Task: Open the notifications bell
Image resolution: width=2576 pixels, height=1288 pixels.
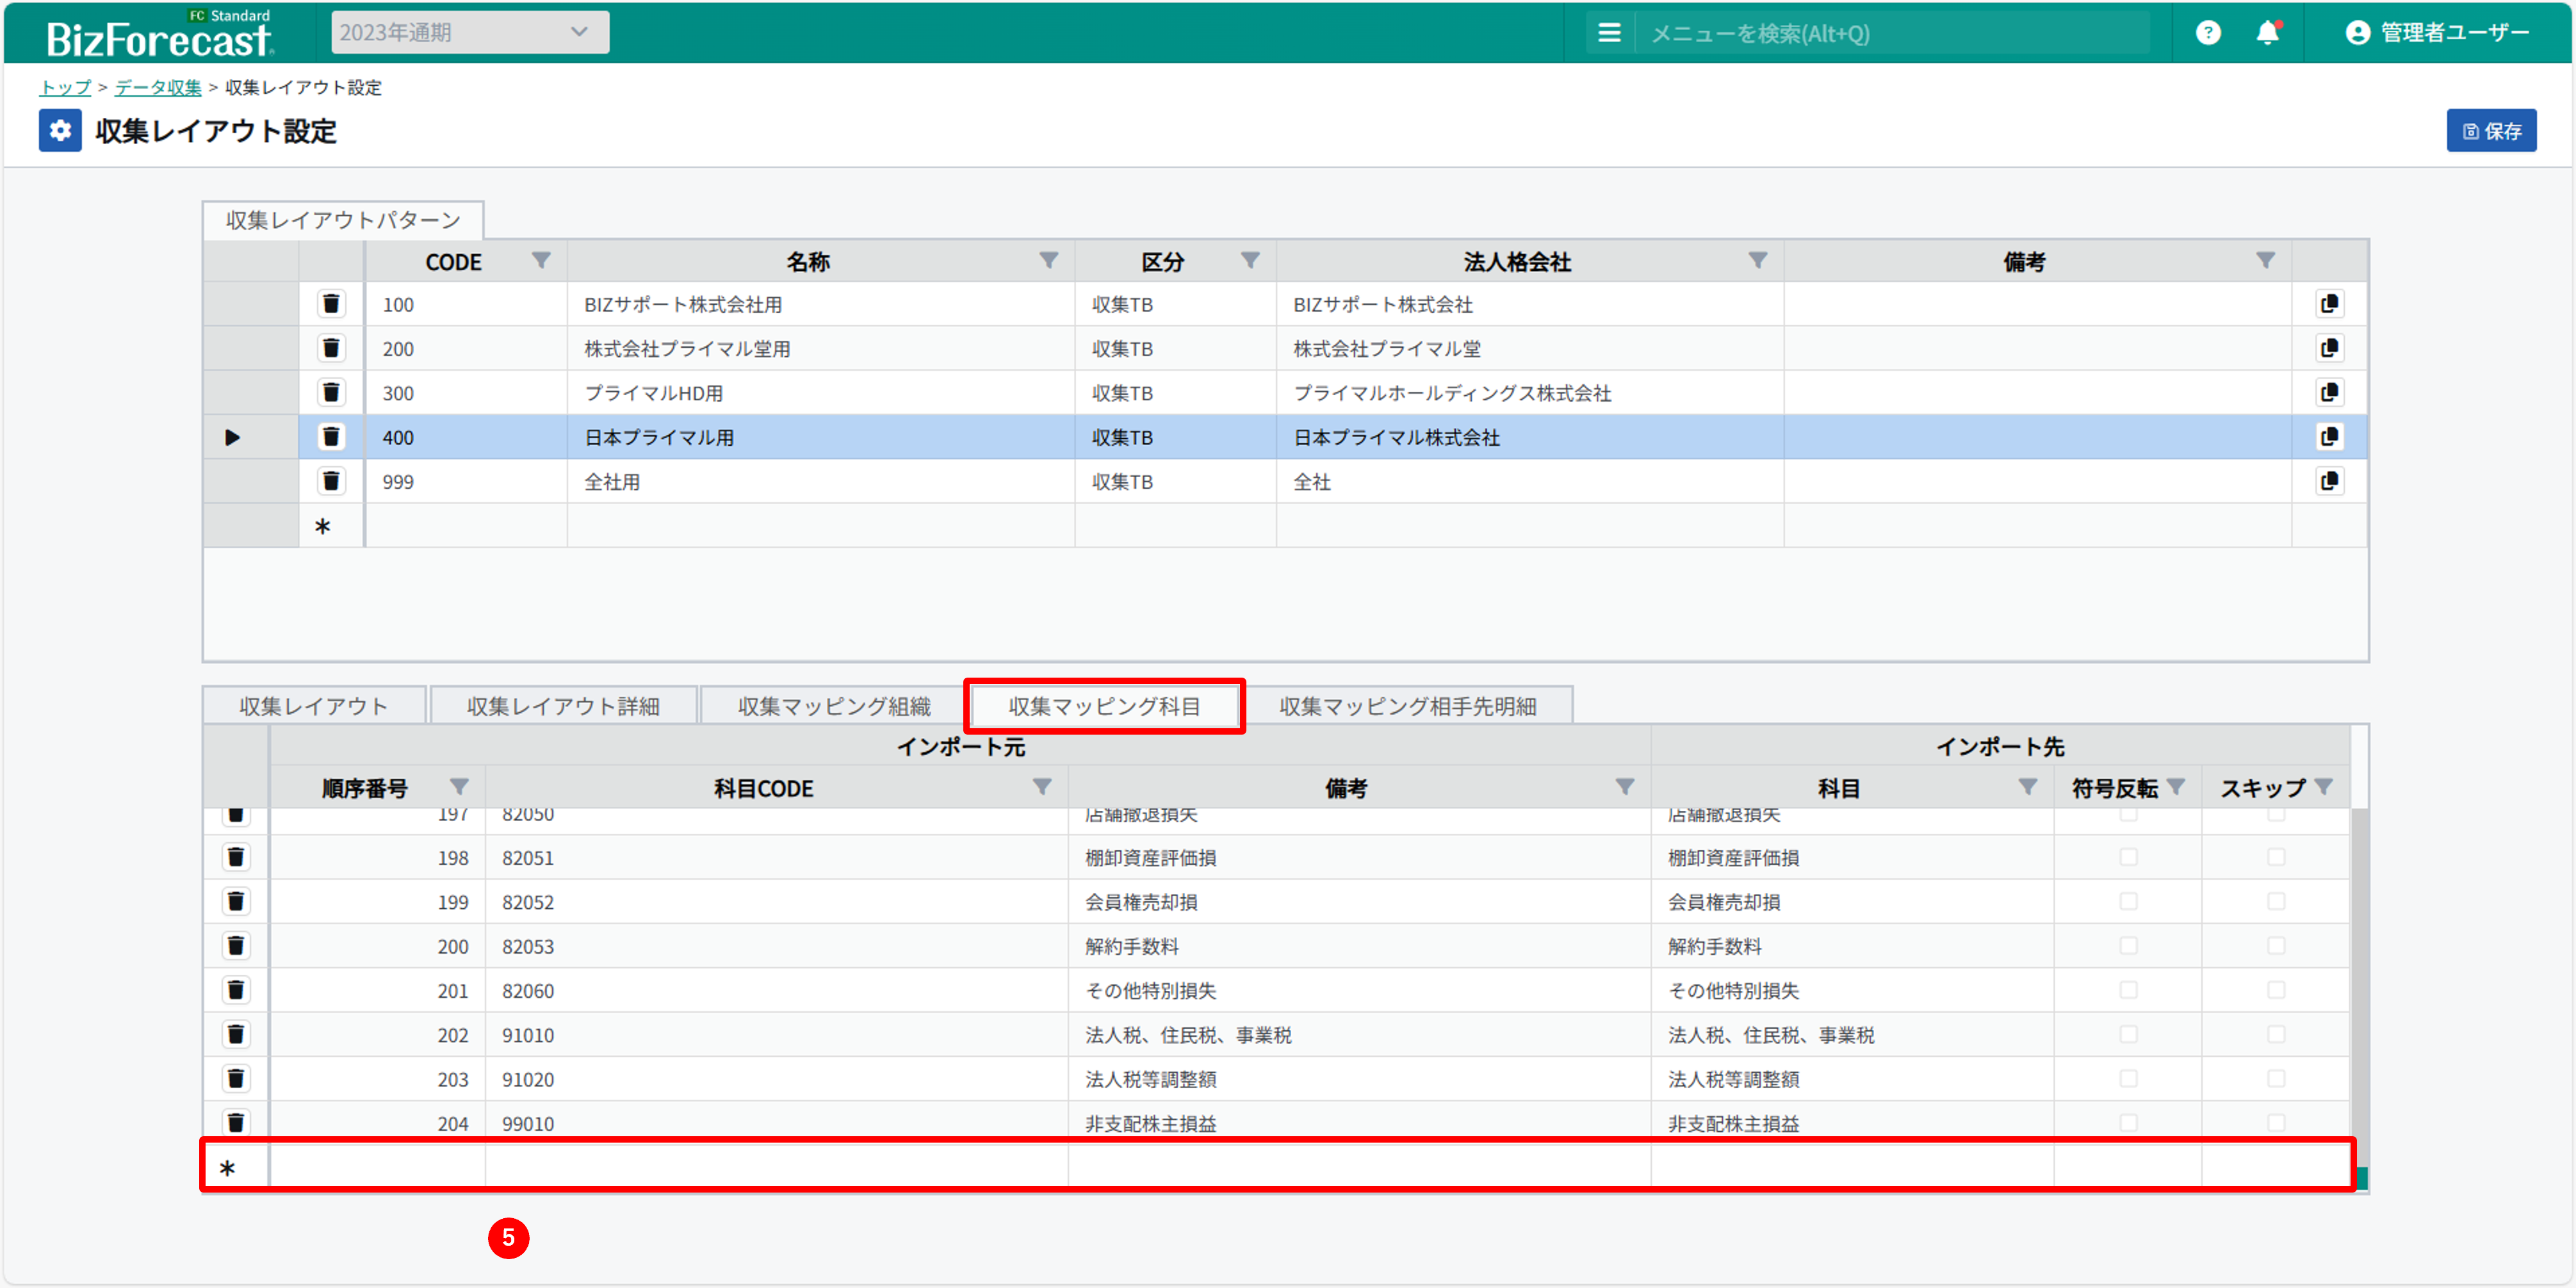Action: pos(2267,33)
